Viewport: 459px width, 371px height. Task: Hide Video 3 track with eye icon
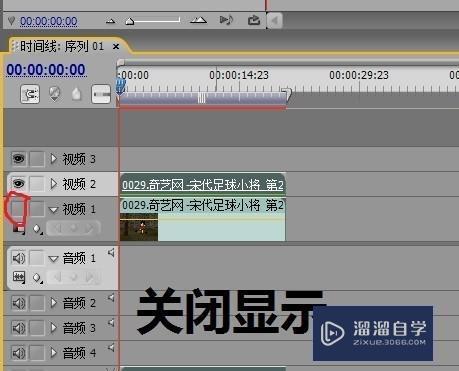coord(18,159)
